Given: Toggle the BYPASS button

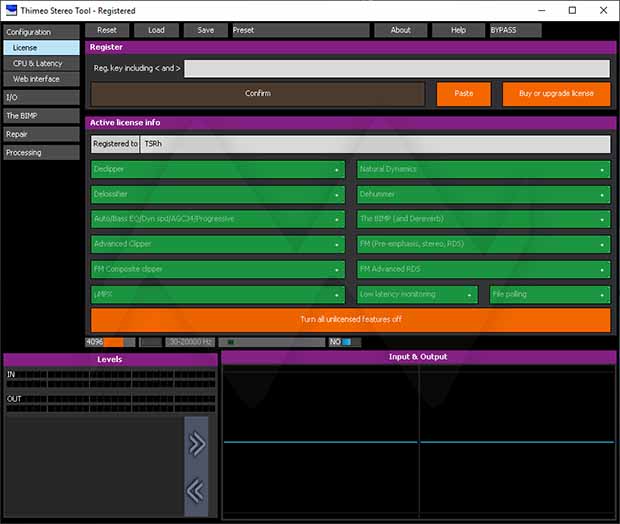Looking at the screenshot, I should pyautogui.click(x=516, y=30).
